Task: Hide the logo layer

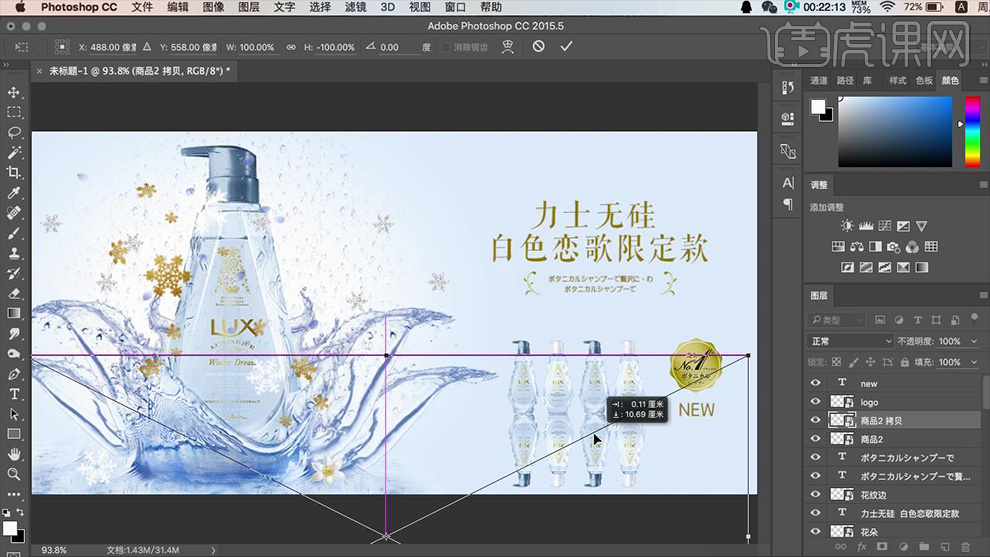Action: [815, 402]
